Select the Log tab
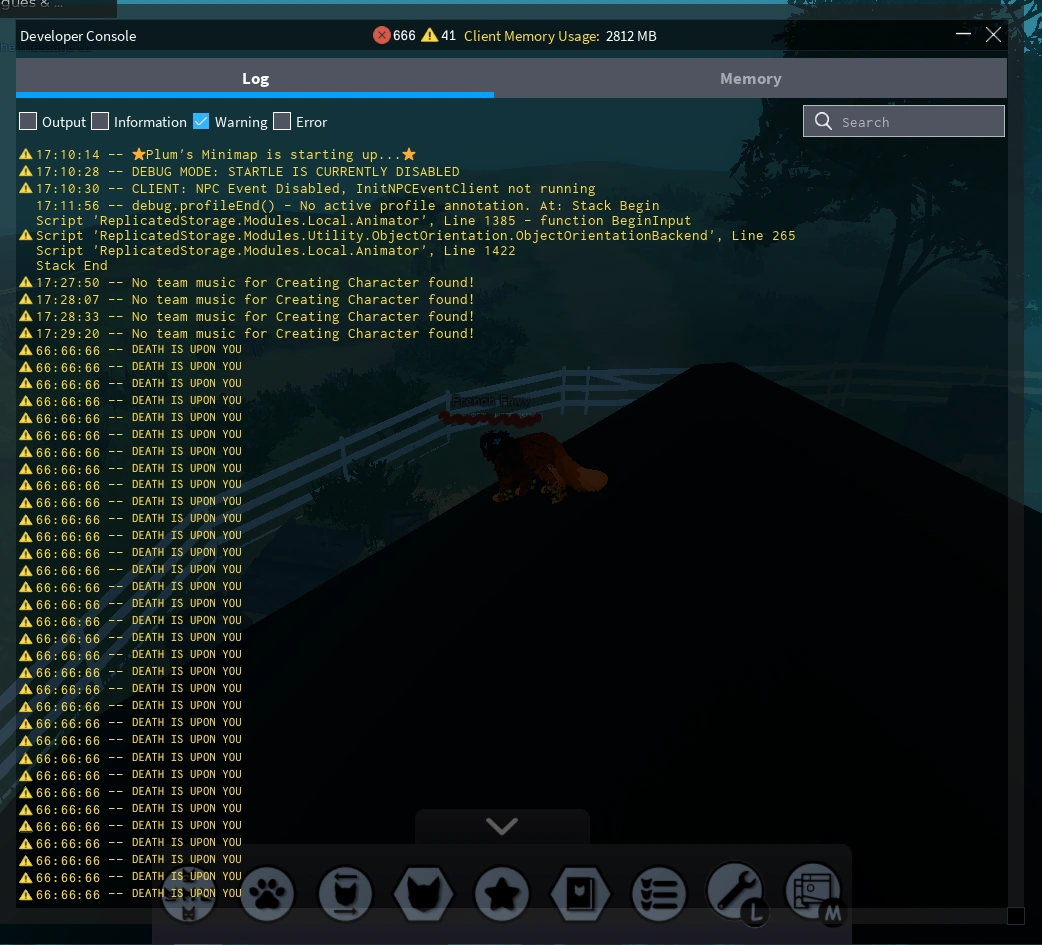The width and height of the screenshot is (1042, 945). [x=255, y=78]
